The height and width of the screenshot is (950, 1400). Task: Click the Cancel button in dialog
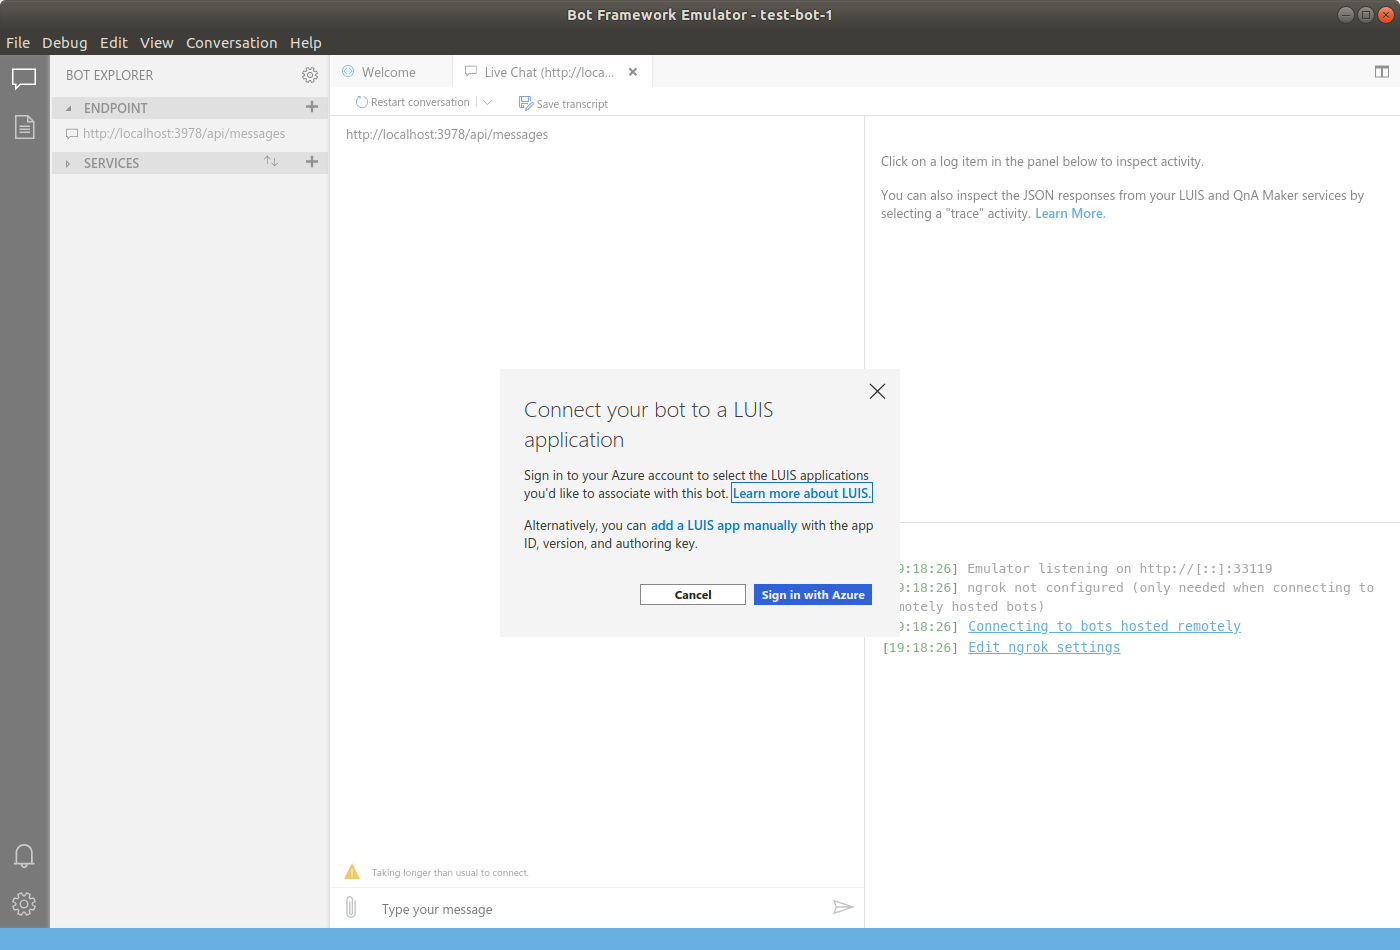click(693, 594)
